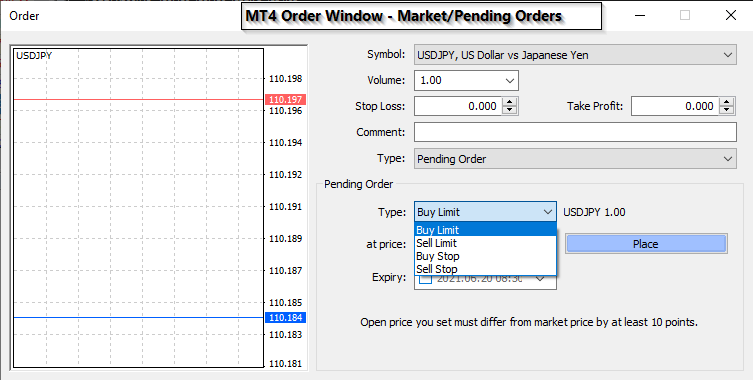Choose Sell Stop from the list
Image resolution: width=753 pixels, height=380 pixels.
[485, 269]
